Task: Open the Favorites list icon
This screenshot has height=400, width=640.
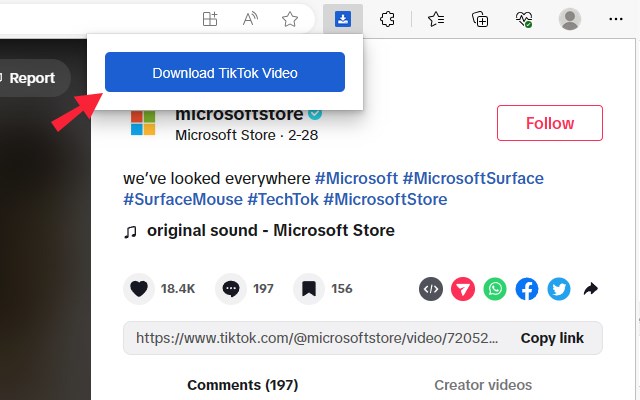Action: pyautogui.click(x=436, y=19)
